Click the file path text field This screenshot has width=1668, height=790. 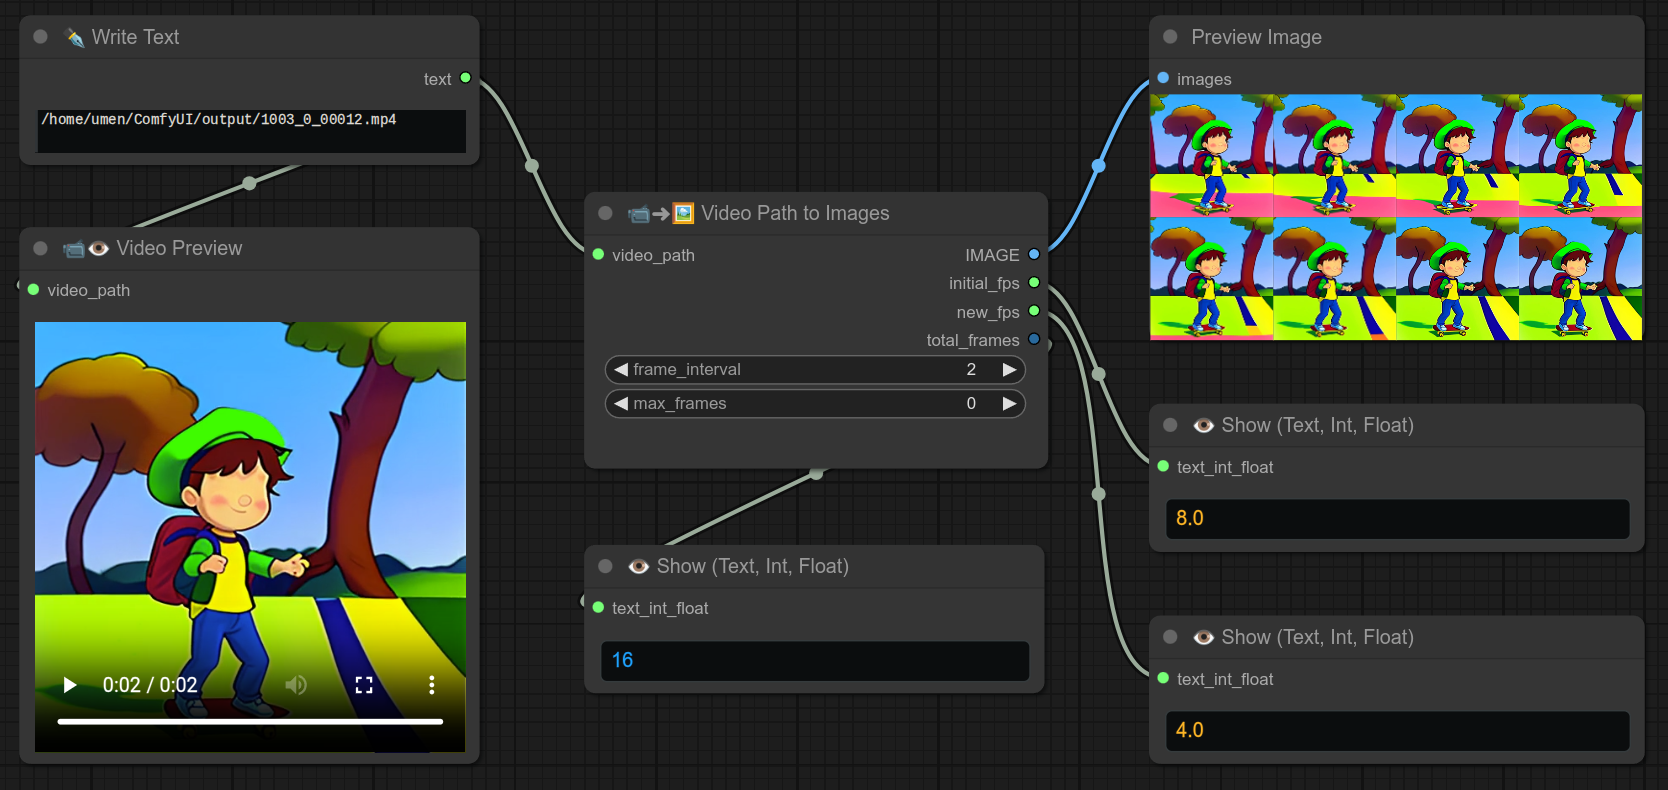(251, 131)
